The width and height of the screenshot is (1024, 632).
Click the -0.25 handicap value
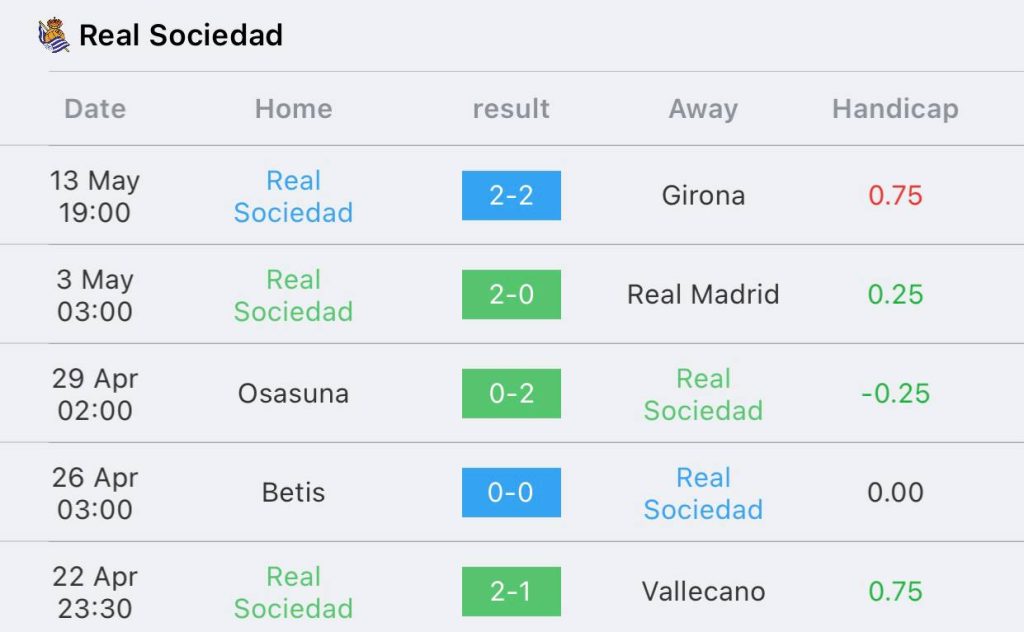point(895,394)
